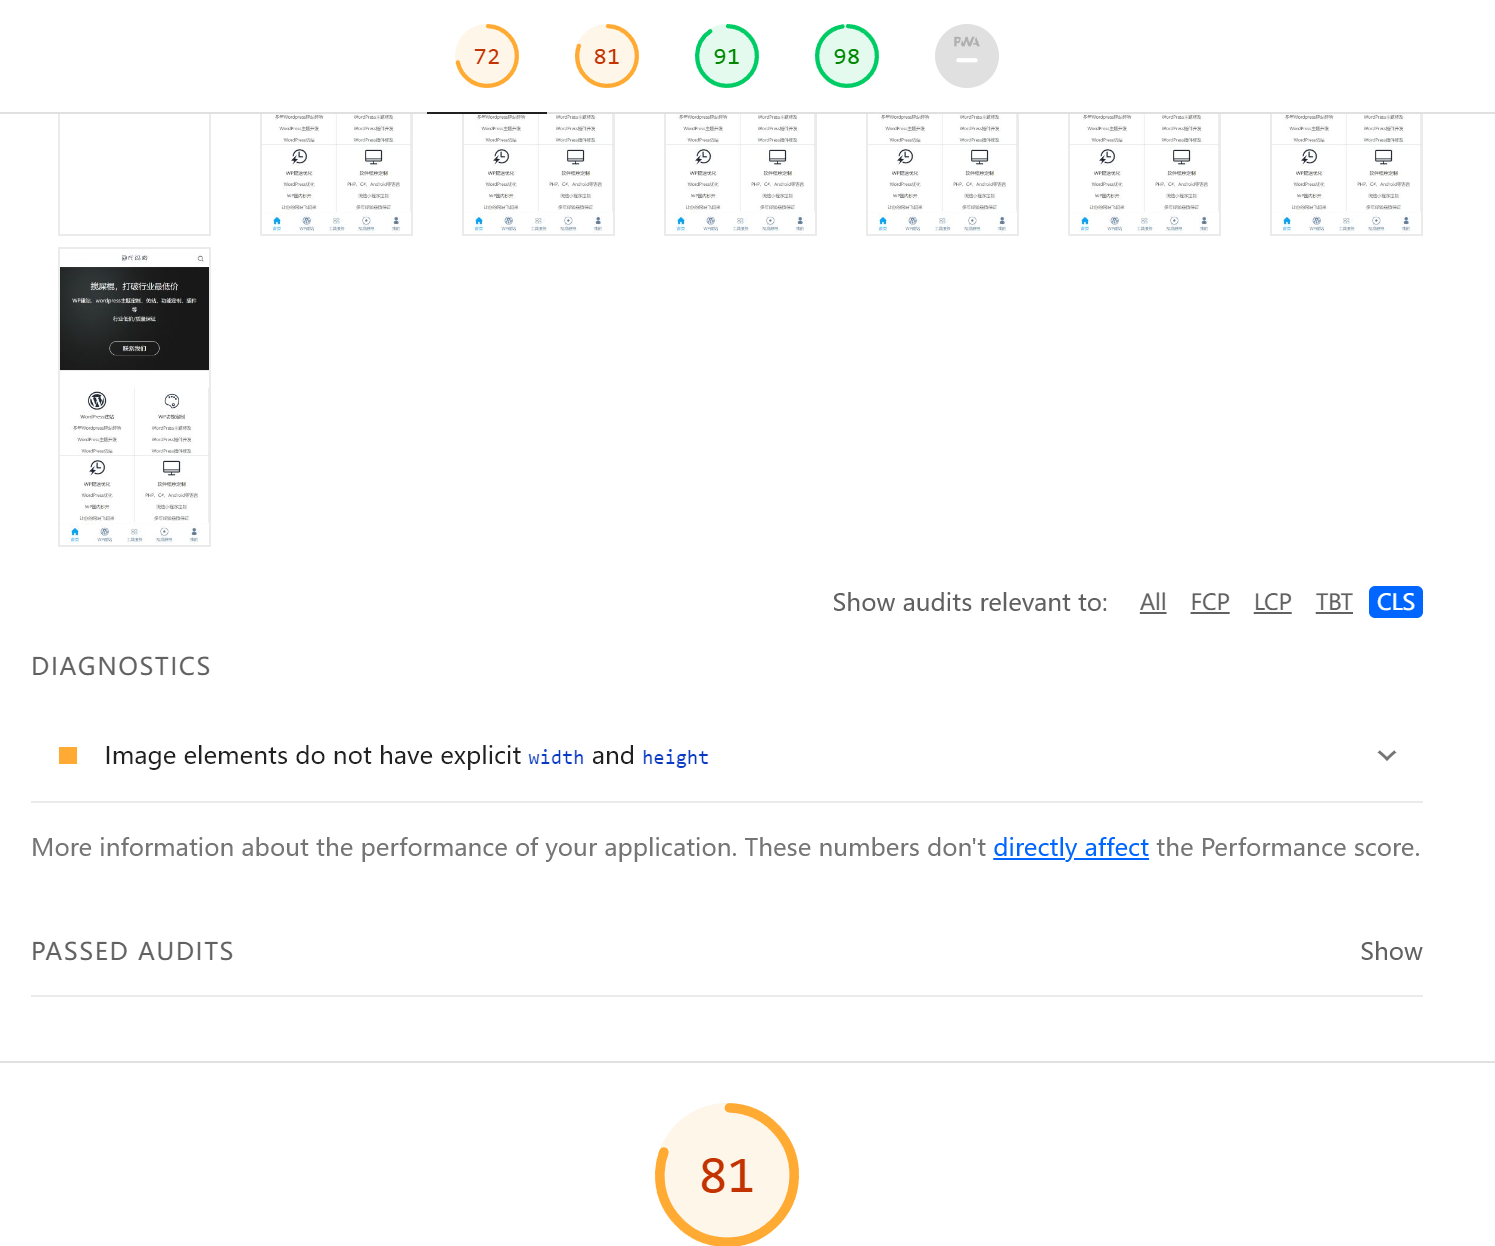The image size is (1495, 1246).
Task: Open the image elements explicit width audit
Action: 727,756
